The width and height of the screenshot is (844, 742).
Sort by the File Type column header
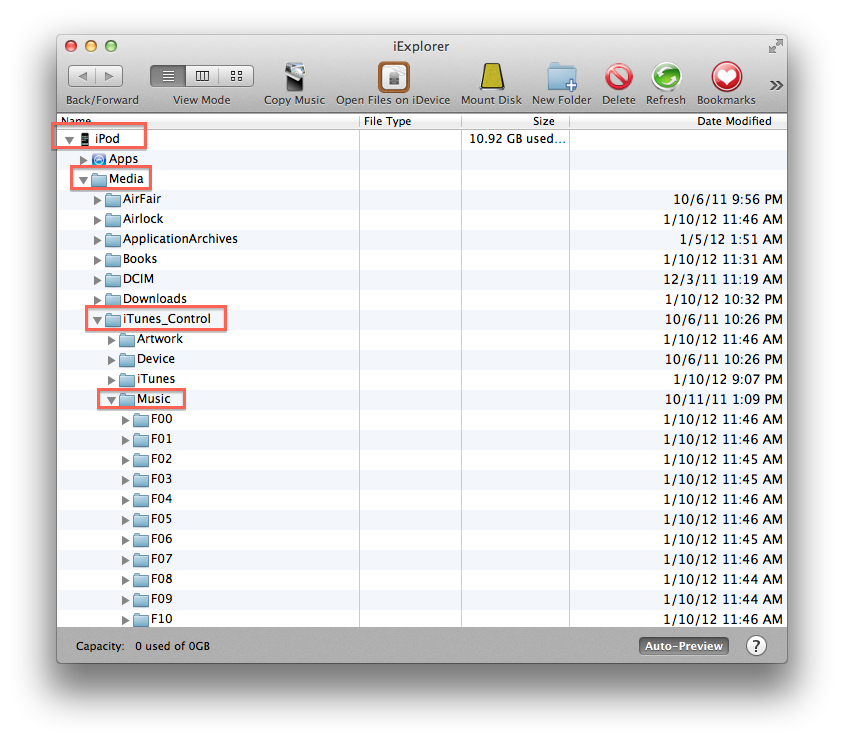coord(410,121)
